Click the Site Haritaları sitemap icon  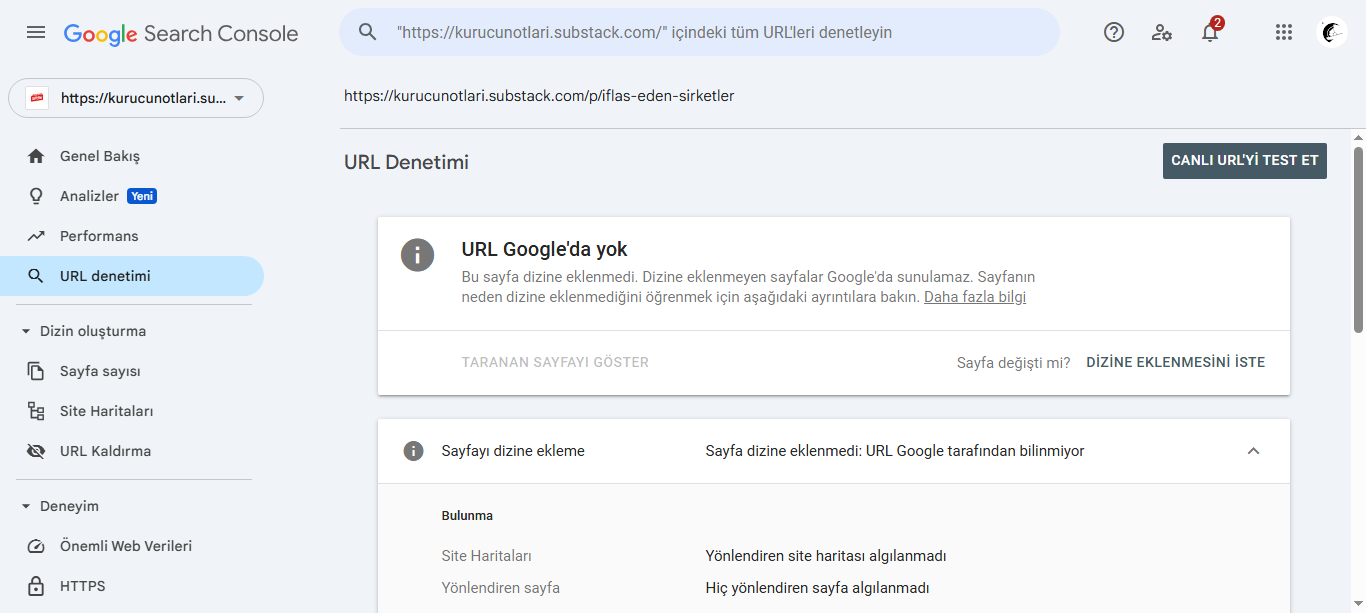click(36, 411)
